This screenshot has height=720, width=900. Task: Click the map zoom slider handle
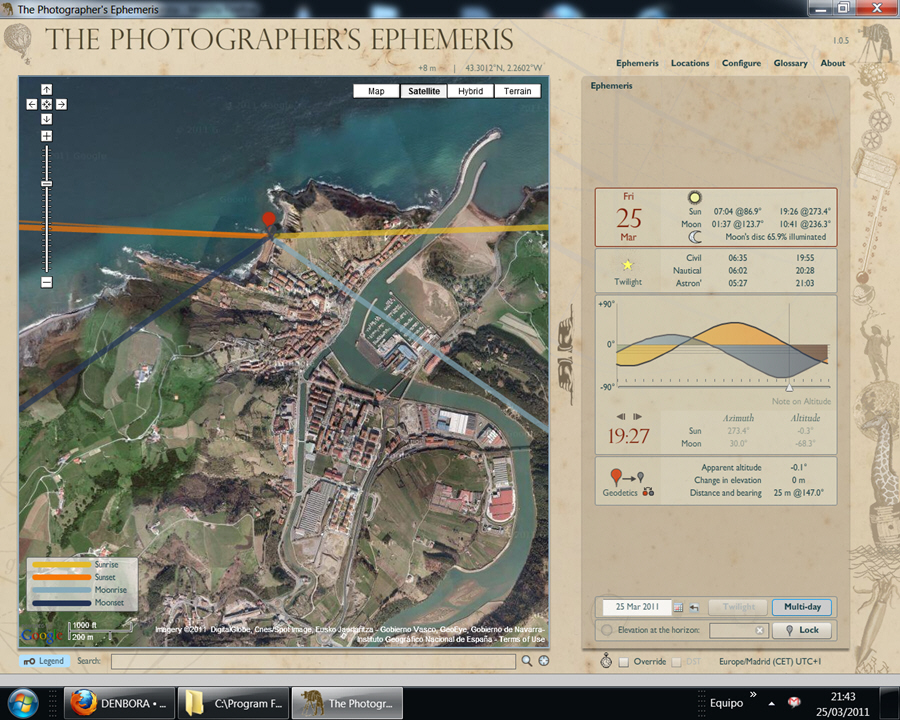pyautogui.click(x=46, y=184)
